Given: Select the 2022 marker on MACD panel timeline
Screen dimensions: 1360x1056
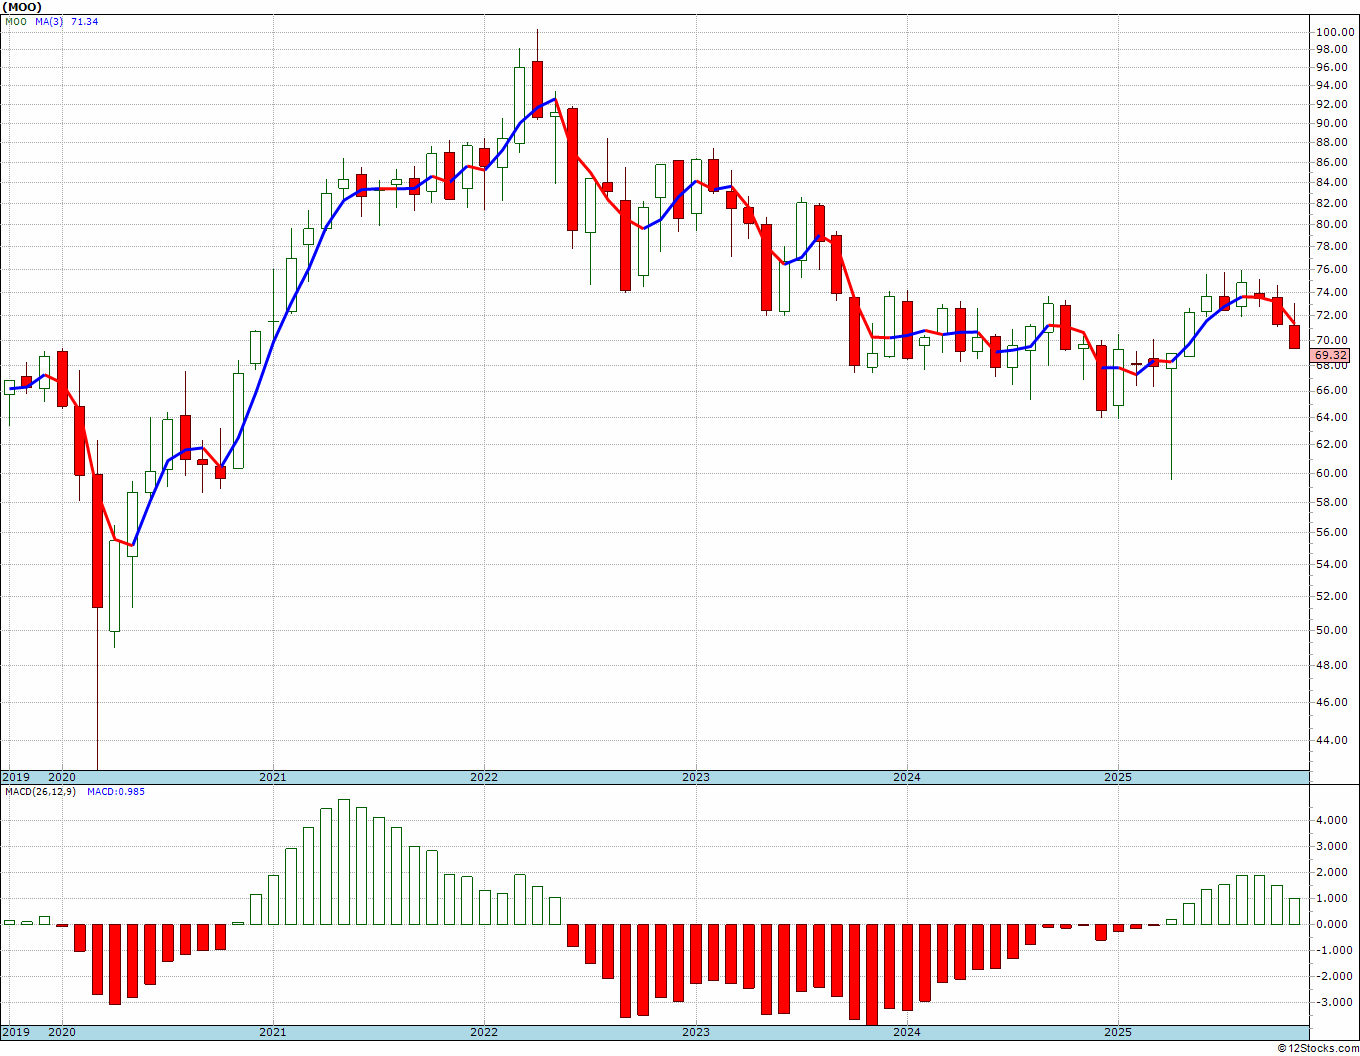Looking at the screenshot, I should tap(484, 1032).
